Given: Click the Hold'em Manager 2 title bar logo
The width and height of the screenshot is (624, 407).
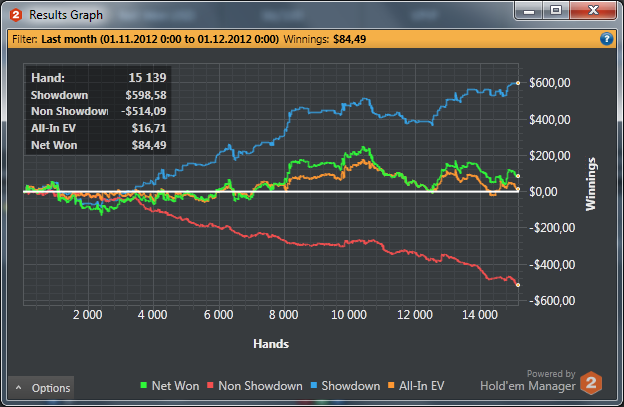Looking at the screenshot, I should [16, 15].
